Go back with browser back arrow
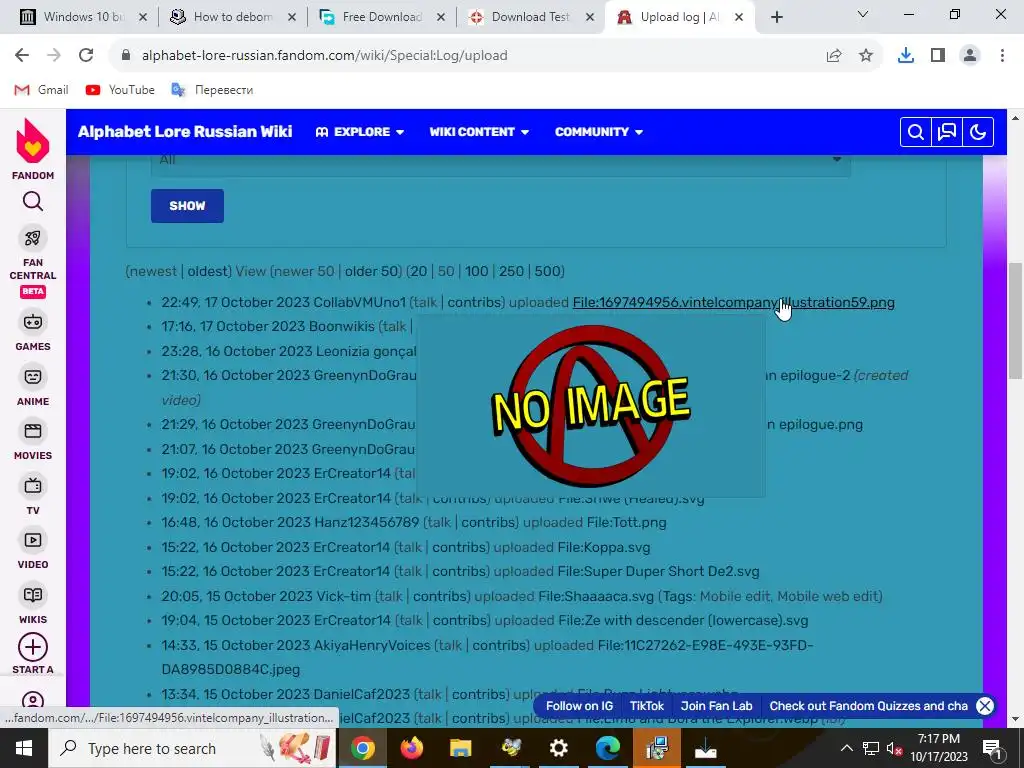This screenshot has width=1024, height=768. 22,56
